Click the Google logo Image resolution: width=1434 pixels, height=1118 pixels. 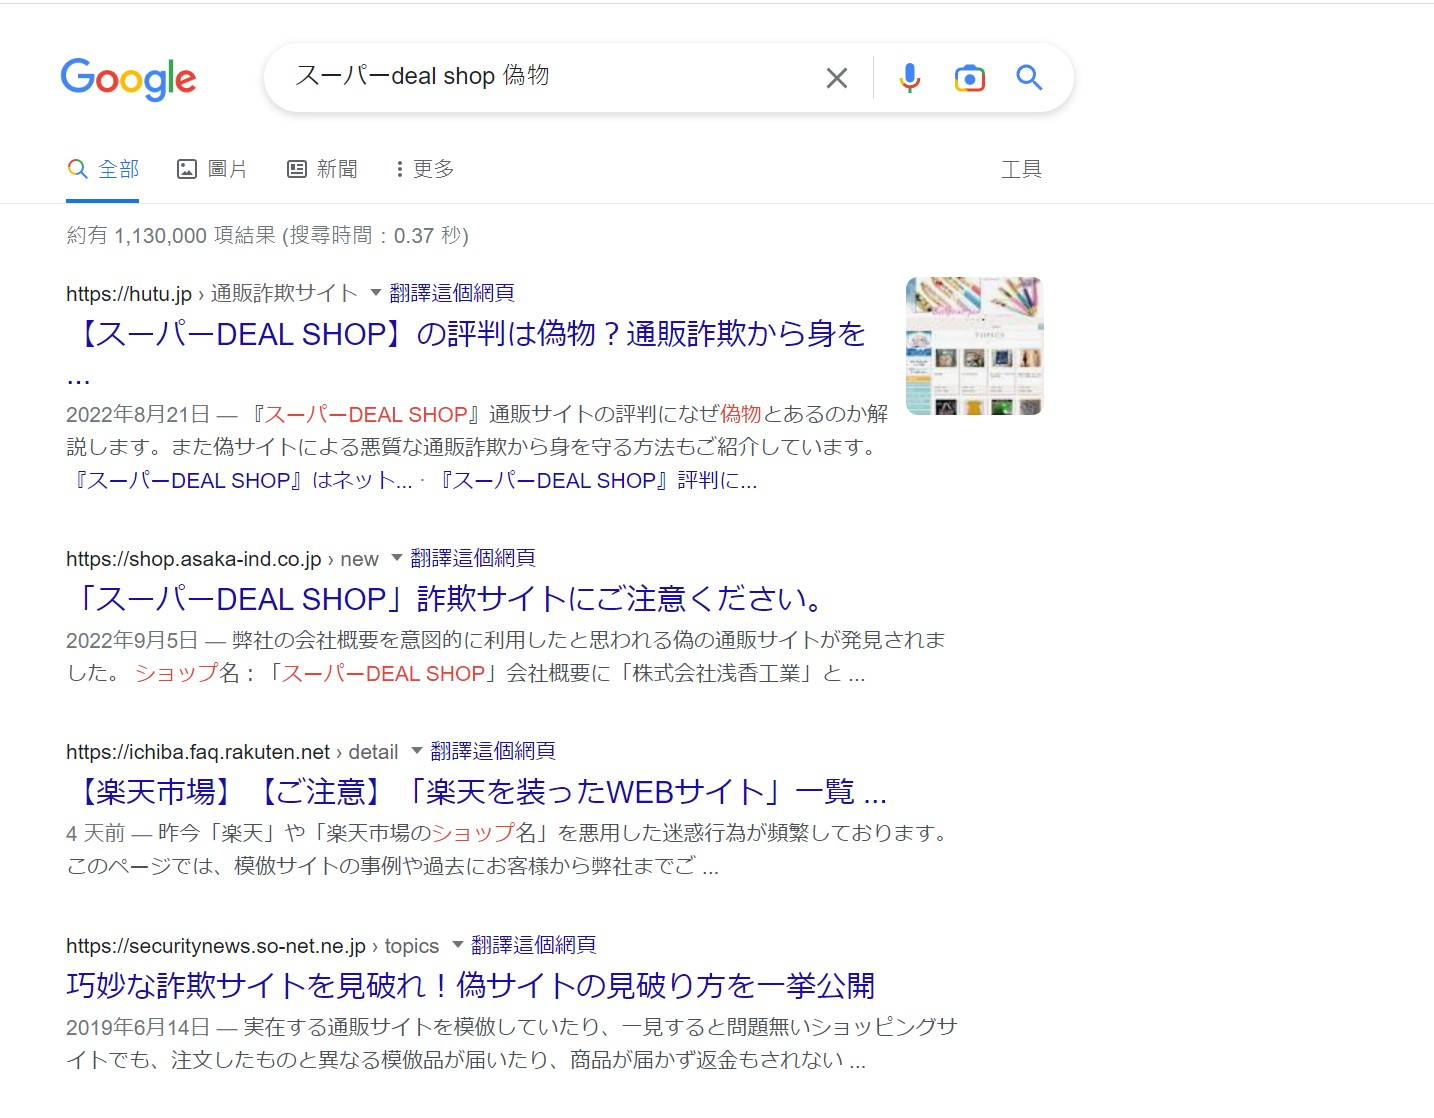128,79
